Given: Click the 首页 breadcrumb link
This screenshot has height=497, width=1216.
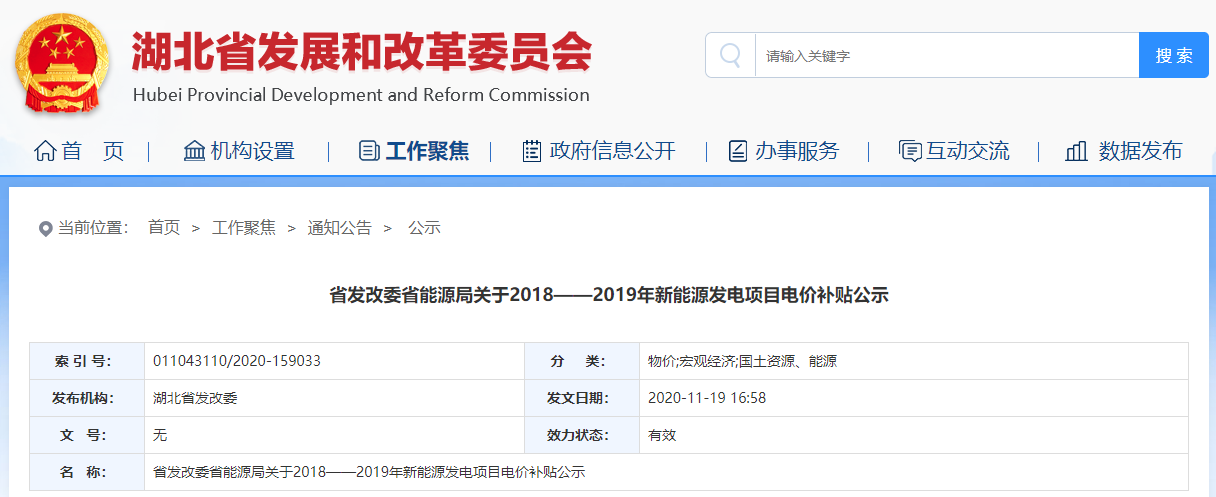Looking at the screenshot, I should tap(164, 228).
